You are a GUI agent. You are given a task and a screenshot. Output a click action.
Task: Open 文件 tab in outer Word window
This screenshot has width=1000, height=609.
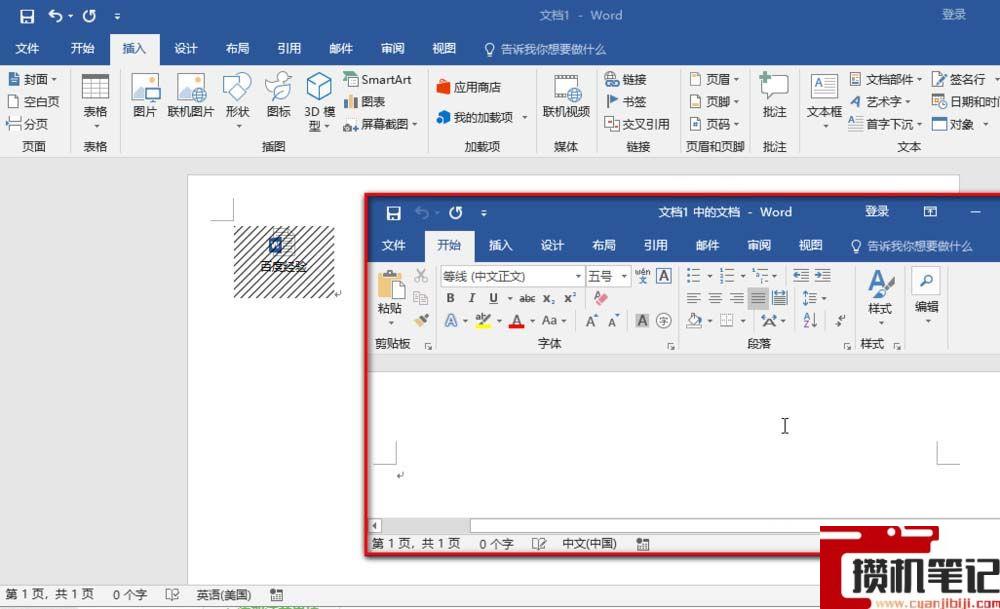click(27, 49)
